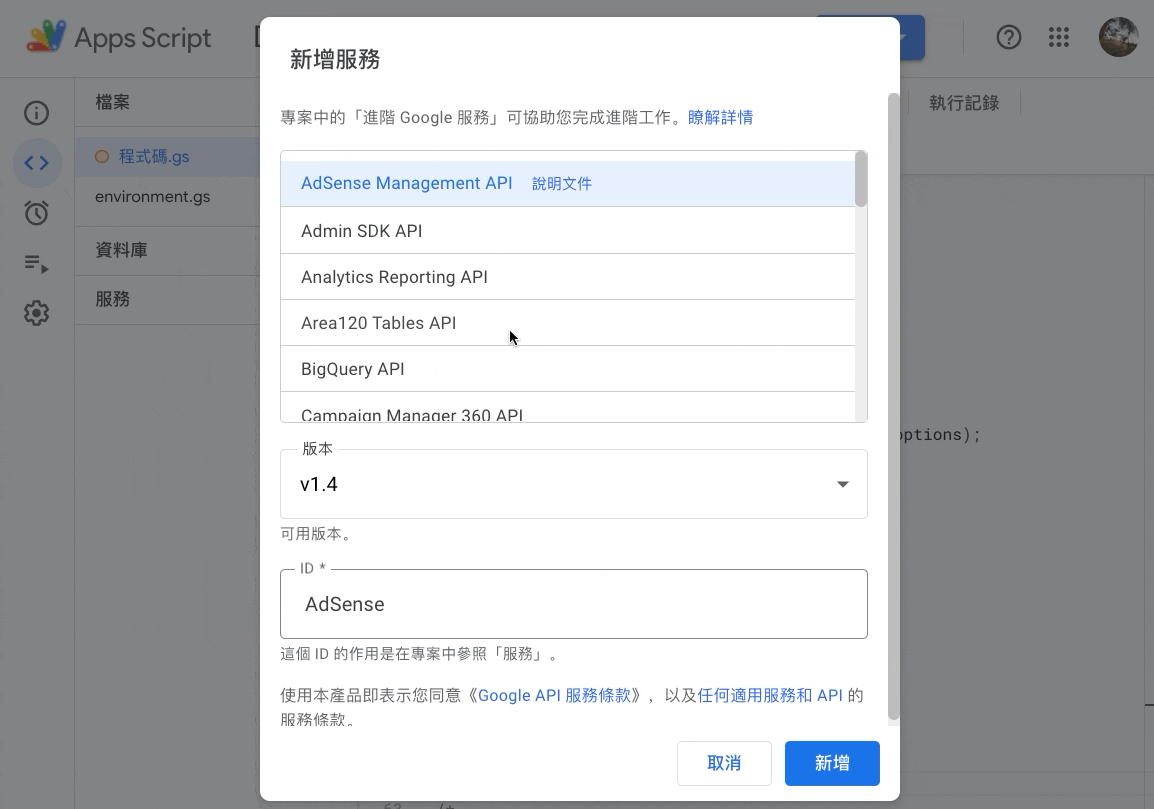This screenshot has width=1154, height=809.
Task: Click the 服務 services section
Action: tap(113, 299)
